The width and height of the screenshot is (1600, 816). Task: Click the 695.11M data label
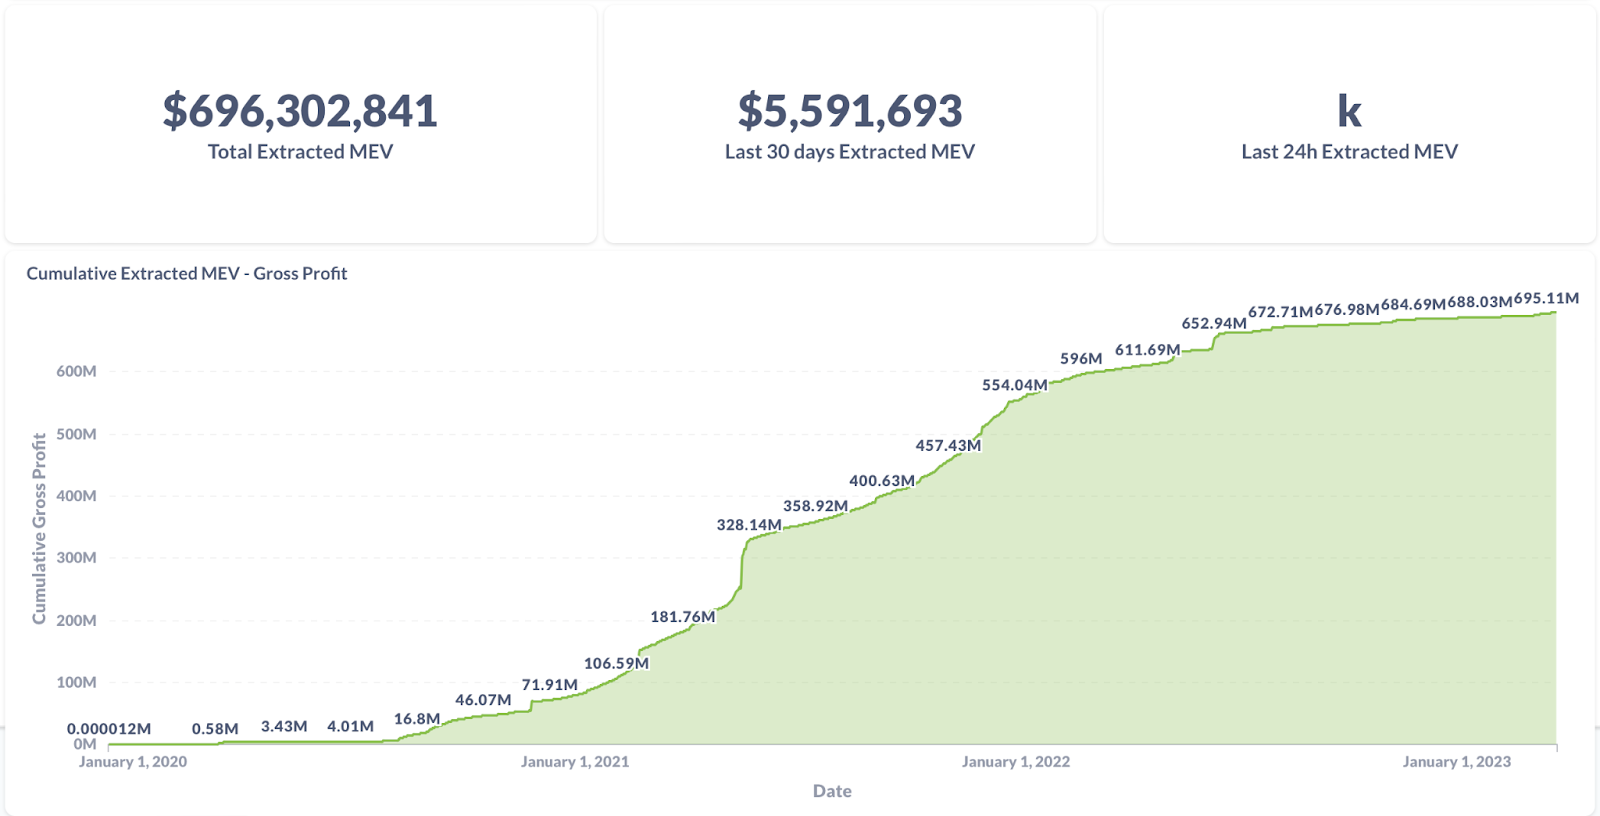[x=1546, y=298]
